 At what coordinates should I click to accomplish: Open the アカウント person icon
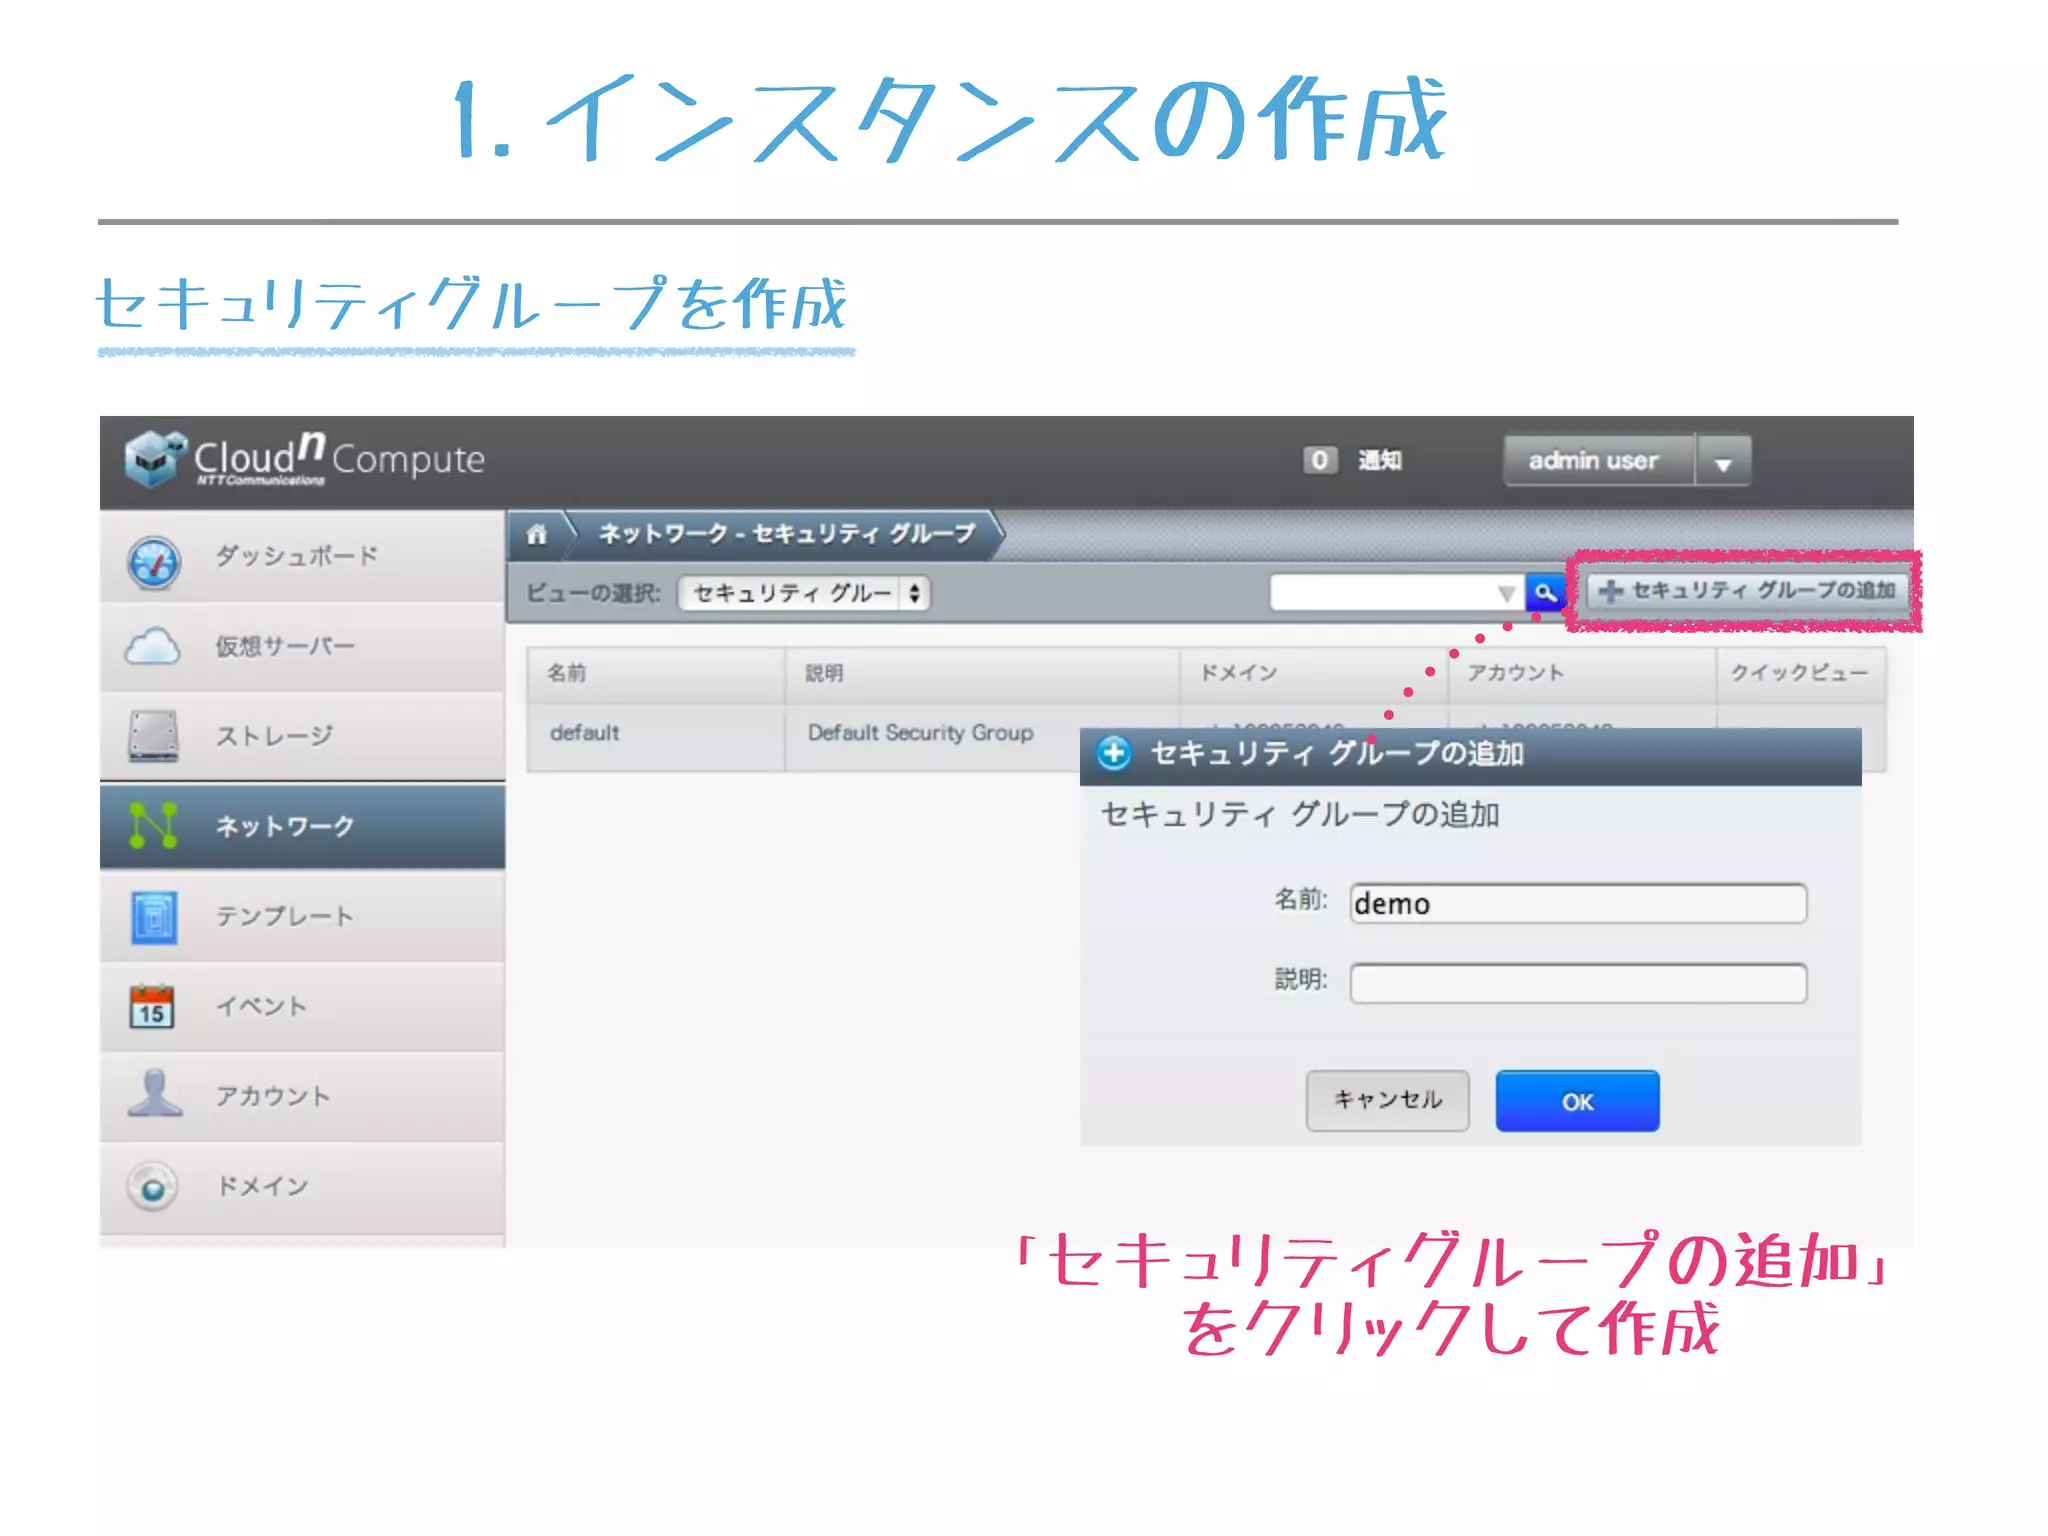point(153,1095)
